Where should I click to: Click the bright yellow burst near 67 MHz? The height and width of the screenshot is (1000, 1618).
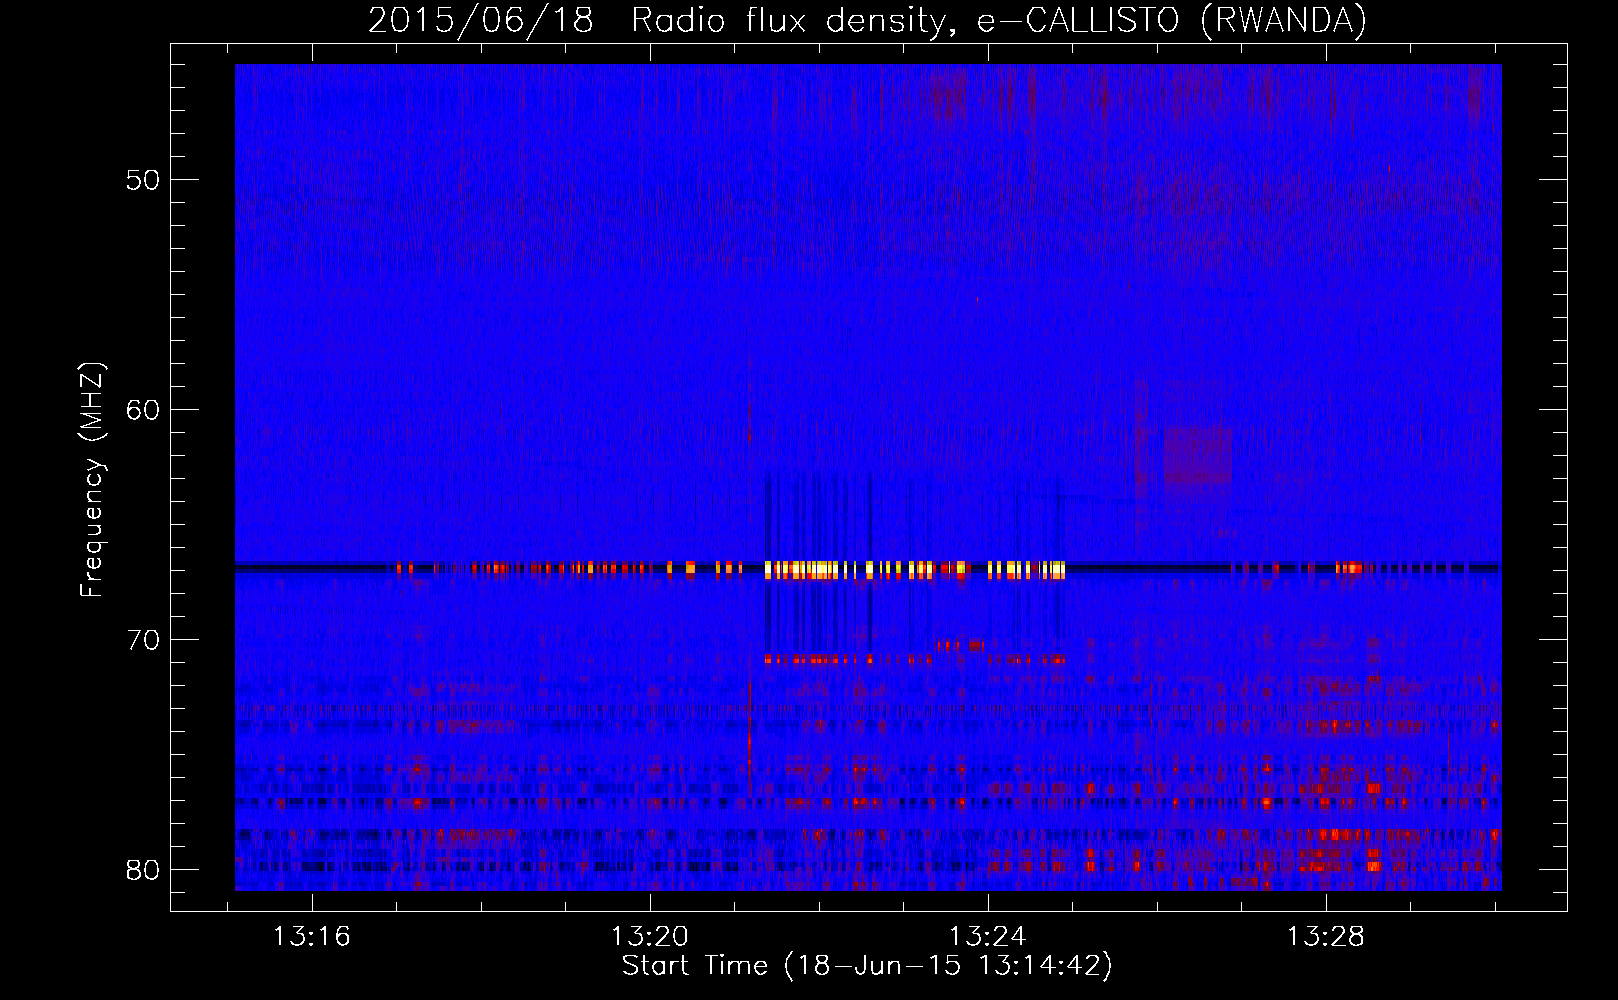coord(915,570)
